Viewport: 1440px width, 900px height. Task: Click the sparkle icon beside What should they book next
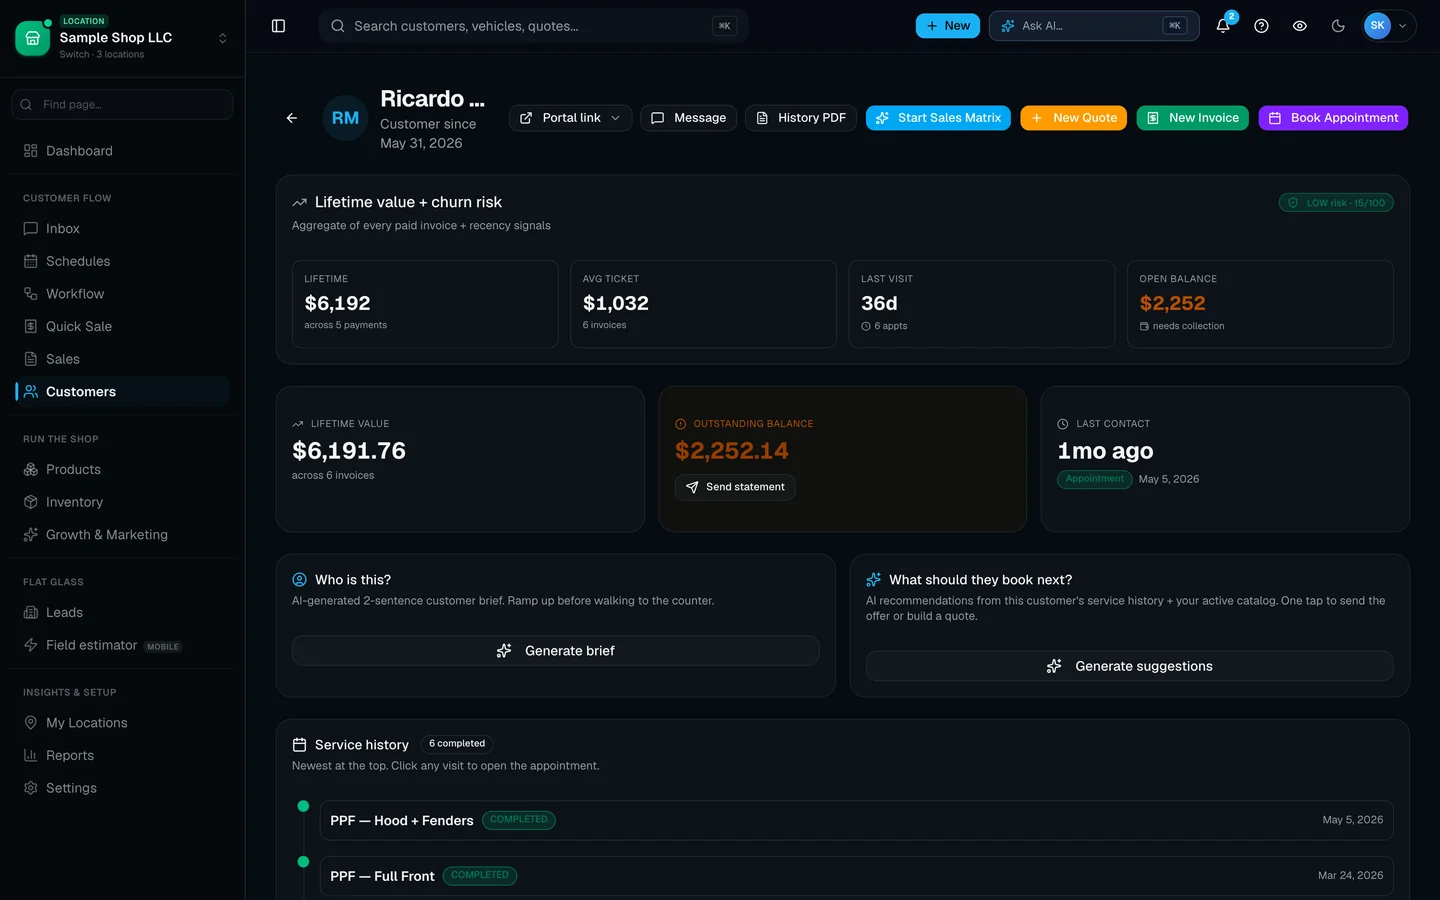873,580
